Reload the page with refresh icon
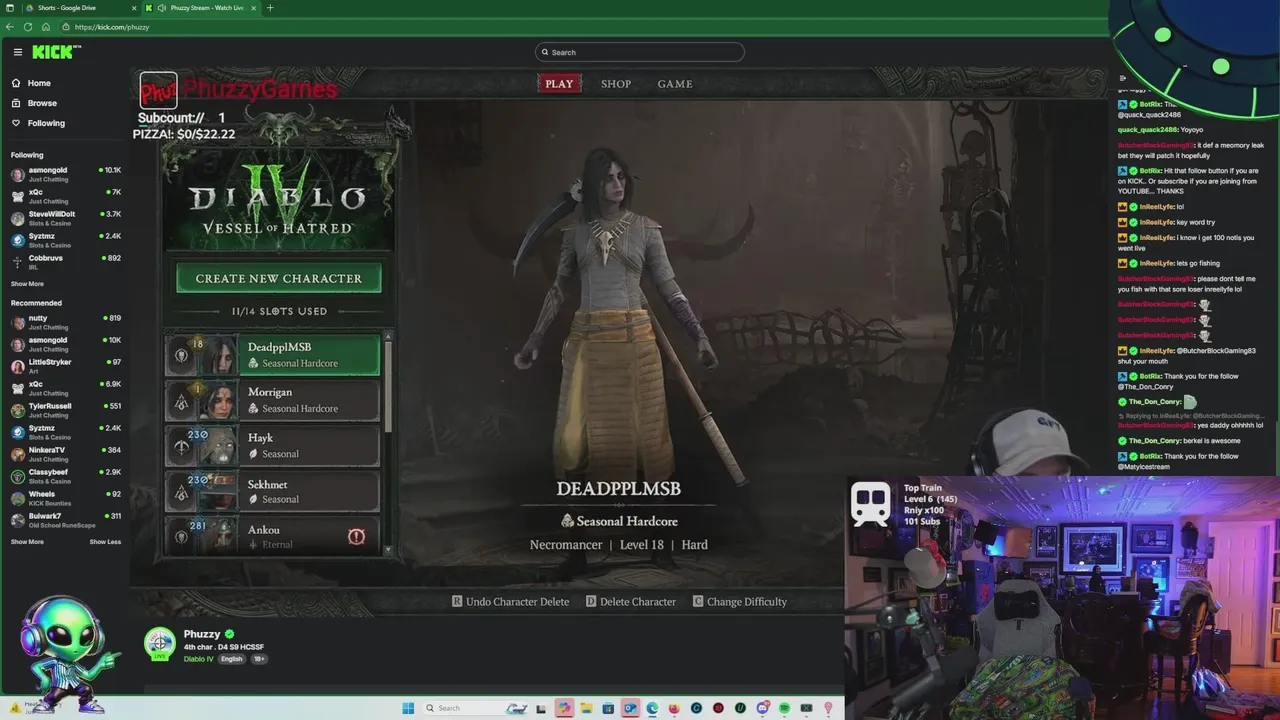Image resolution: width=1280 pixels, height=720 pixels. (28, 27)
